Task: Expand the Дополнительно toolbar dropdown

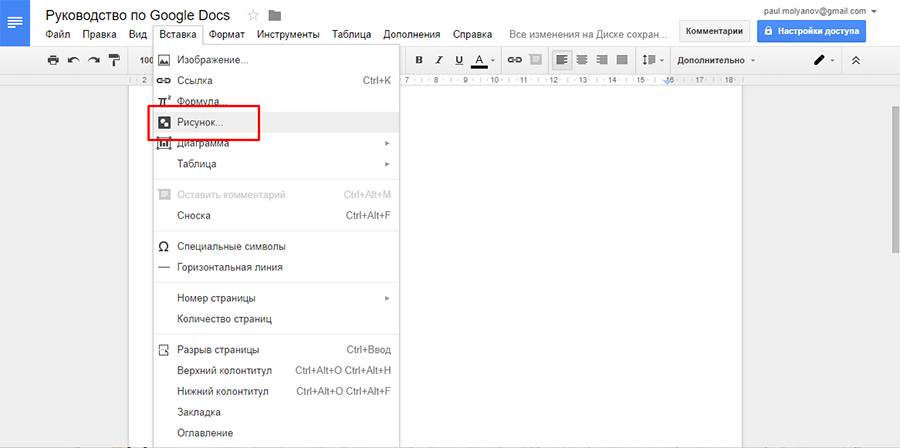Action: [716, 60]
